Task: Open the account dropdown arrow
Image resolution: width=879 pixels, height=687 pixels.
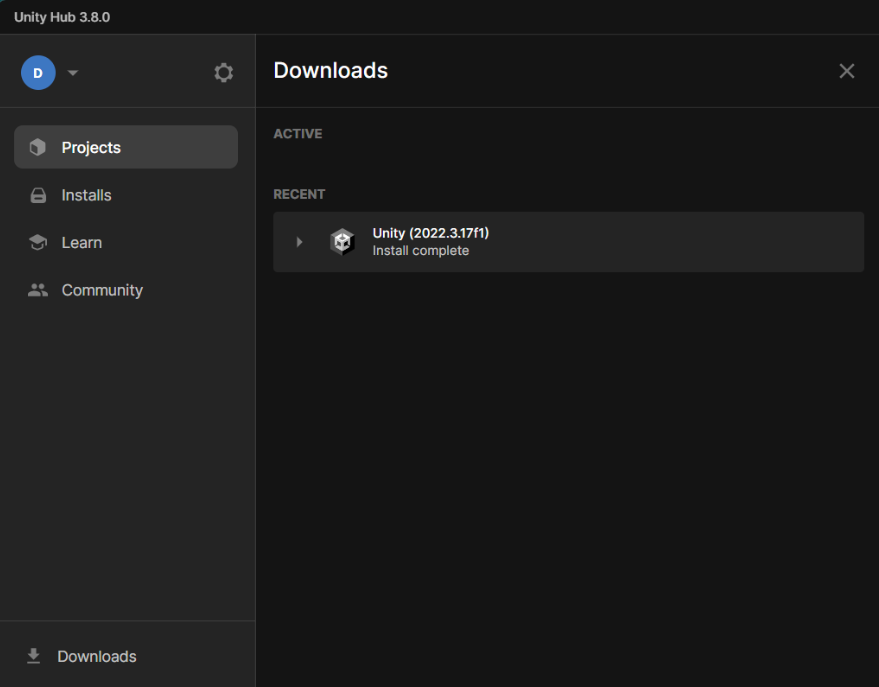Action: coord(73,73)
